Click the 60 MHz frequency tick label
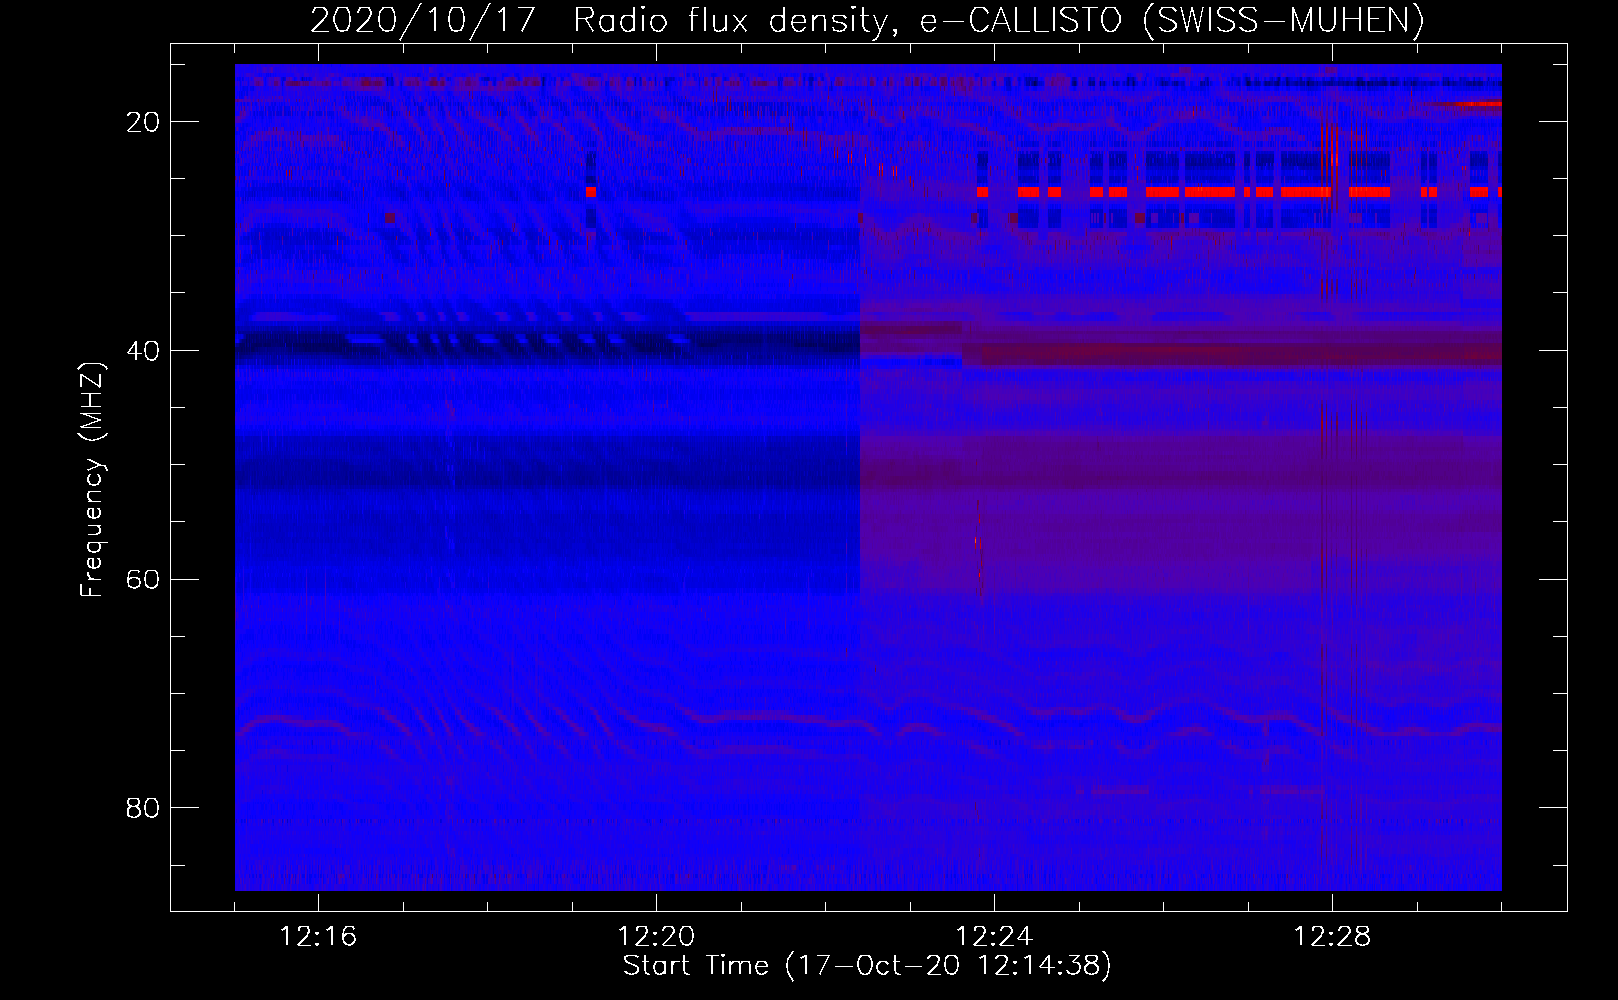The image size is (1618, 1000). coord(143,580)
